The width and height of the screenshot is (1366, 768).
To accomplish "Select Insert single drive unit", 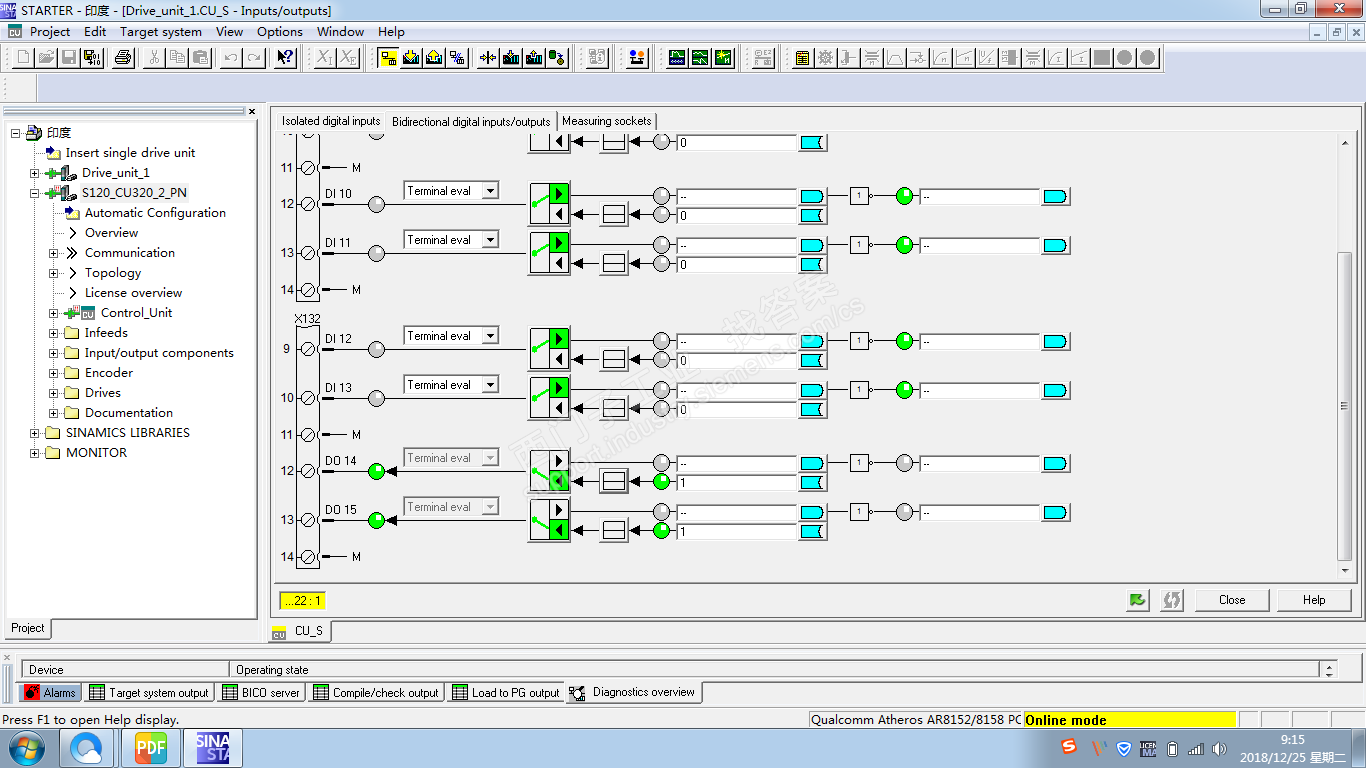I will [130, 153].
